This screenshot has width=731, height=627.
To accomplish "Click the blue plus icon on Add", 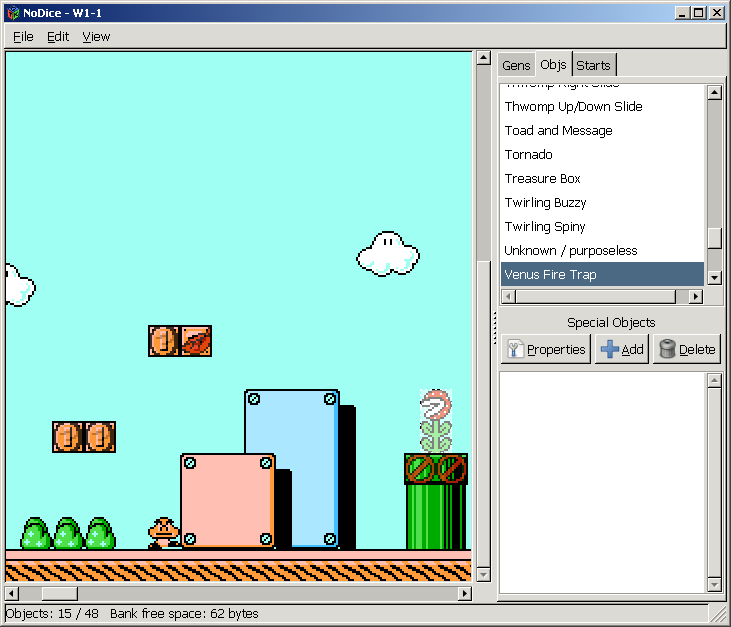I will (x=609, y=349).
